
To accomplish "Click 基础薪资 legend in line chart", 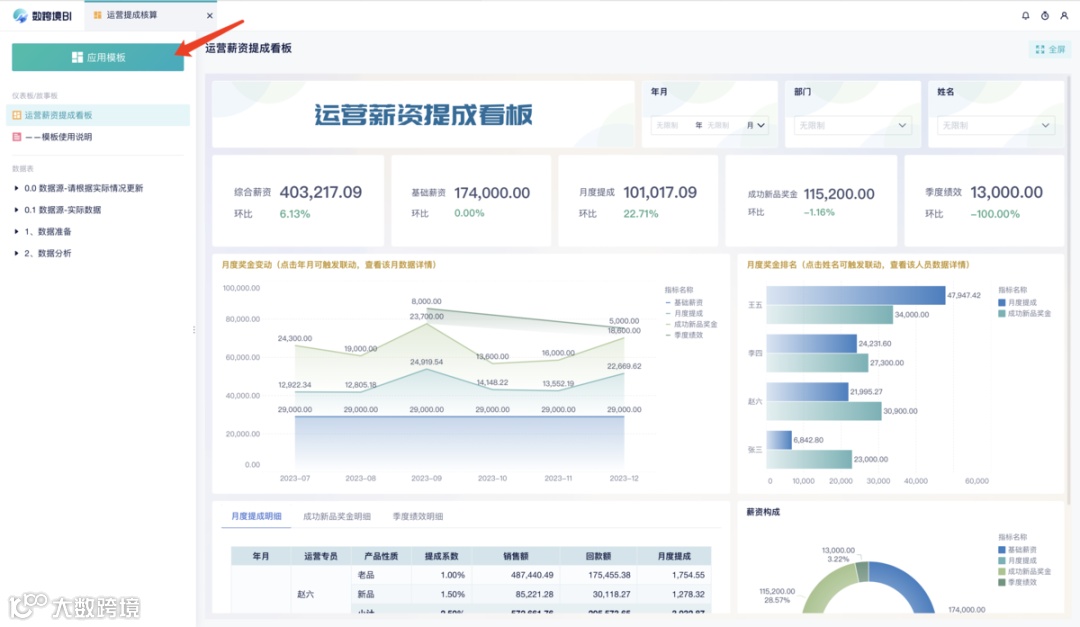I will [684, 302].
